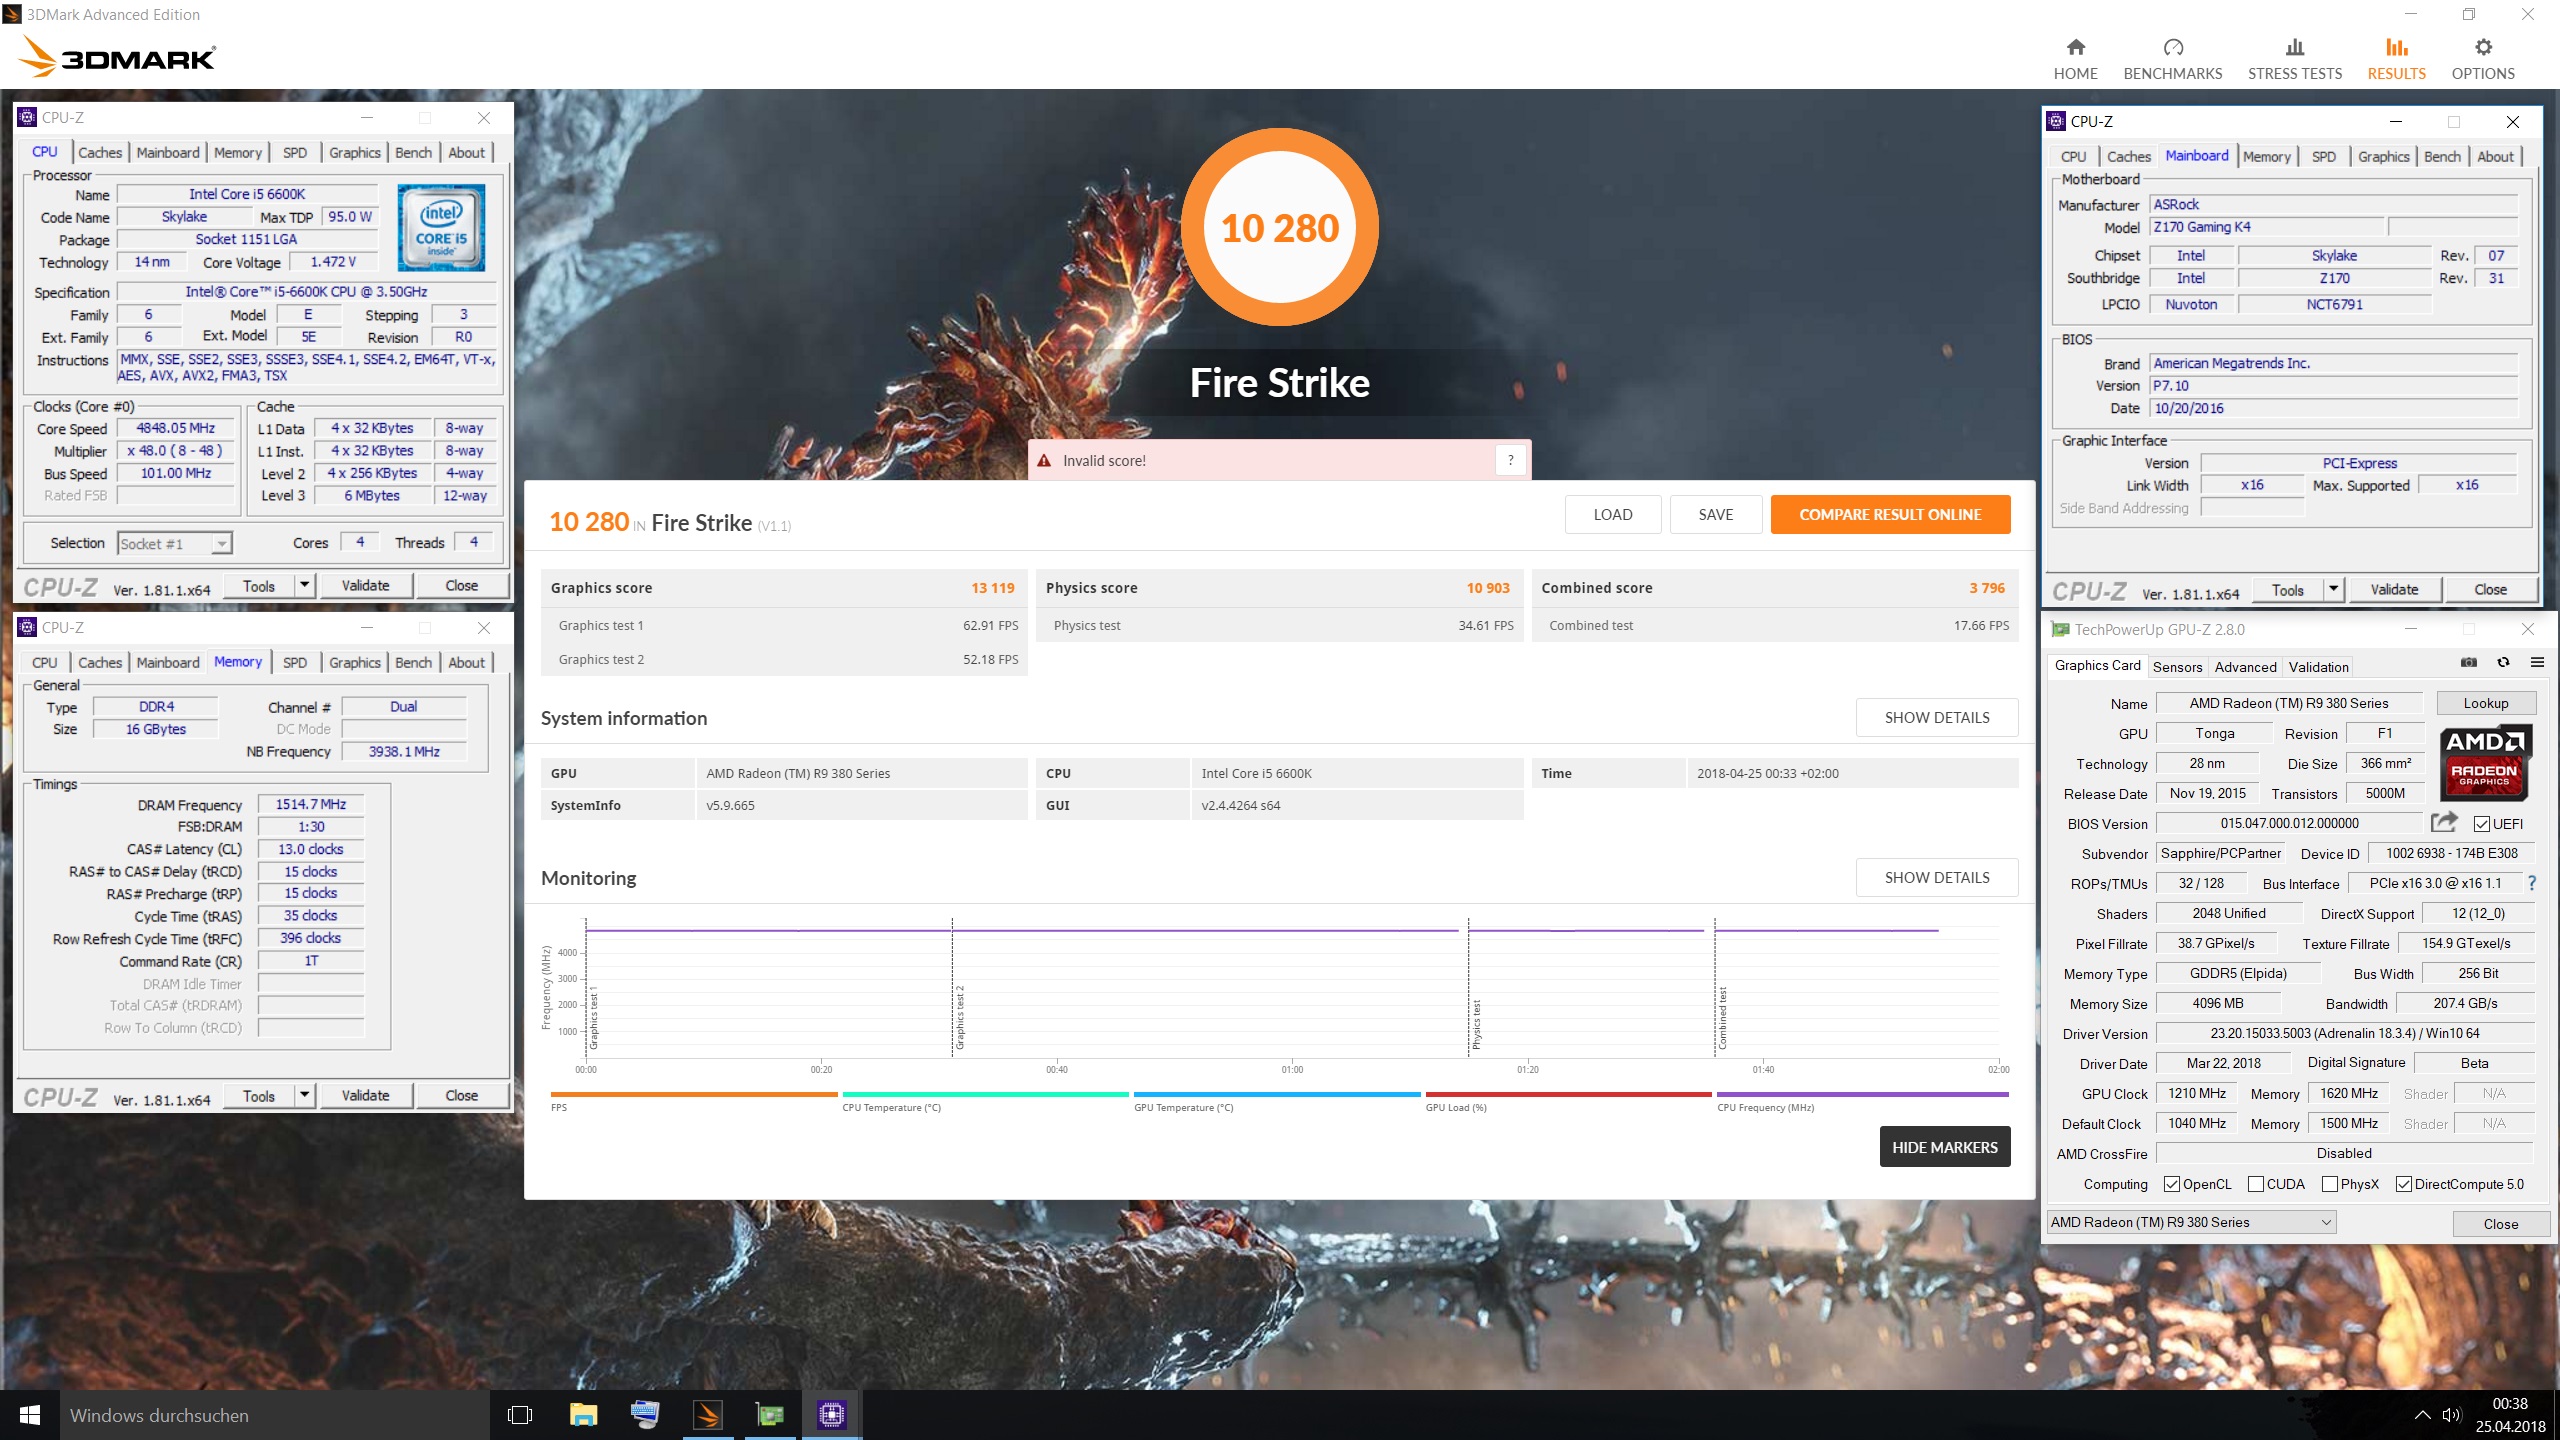Click the GPU-Z BIOS share/export icon
Viewport: 2560px width, 1440px height.
tap(2444, 822)
